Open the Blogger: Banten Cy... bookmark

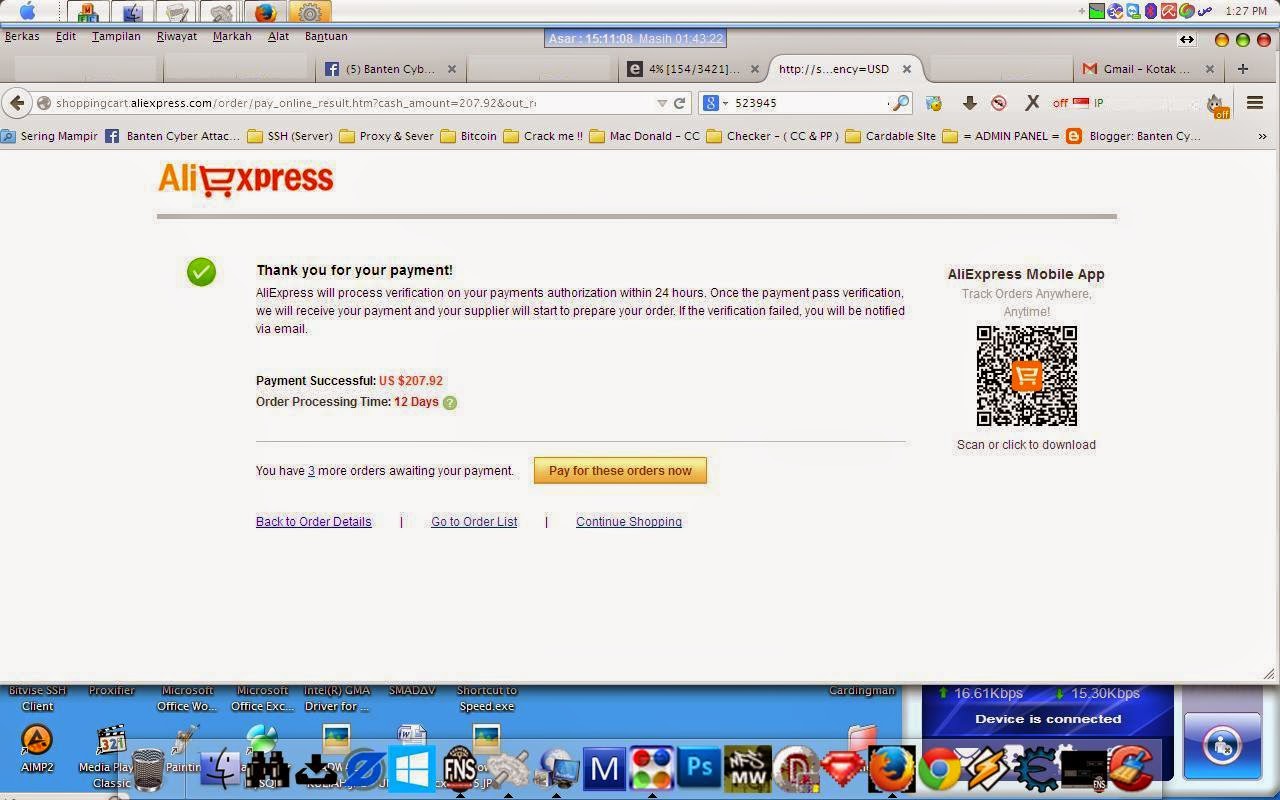[x=1133, y=136]
